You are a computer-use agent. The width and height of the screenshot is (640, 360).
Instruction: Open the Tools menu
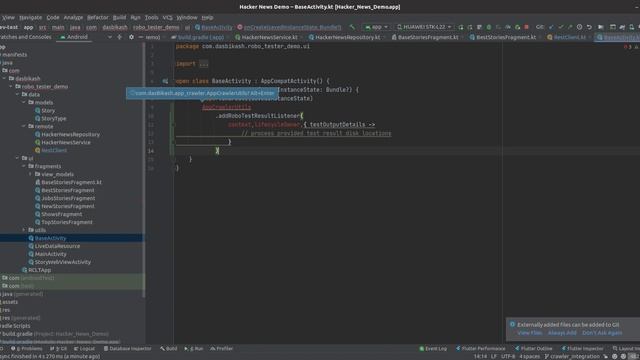151,18
